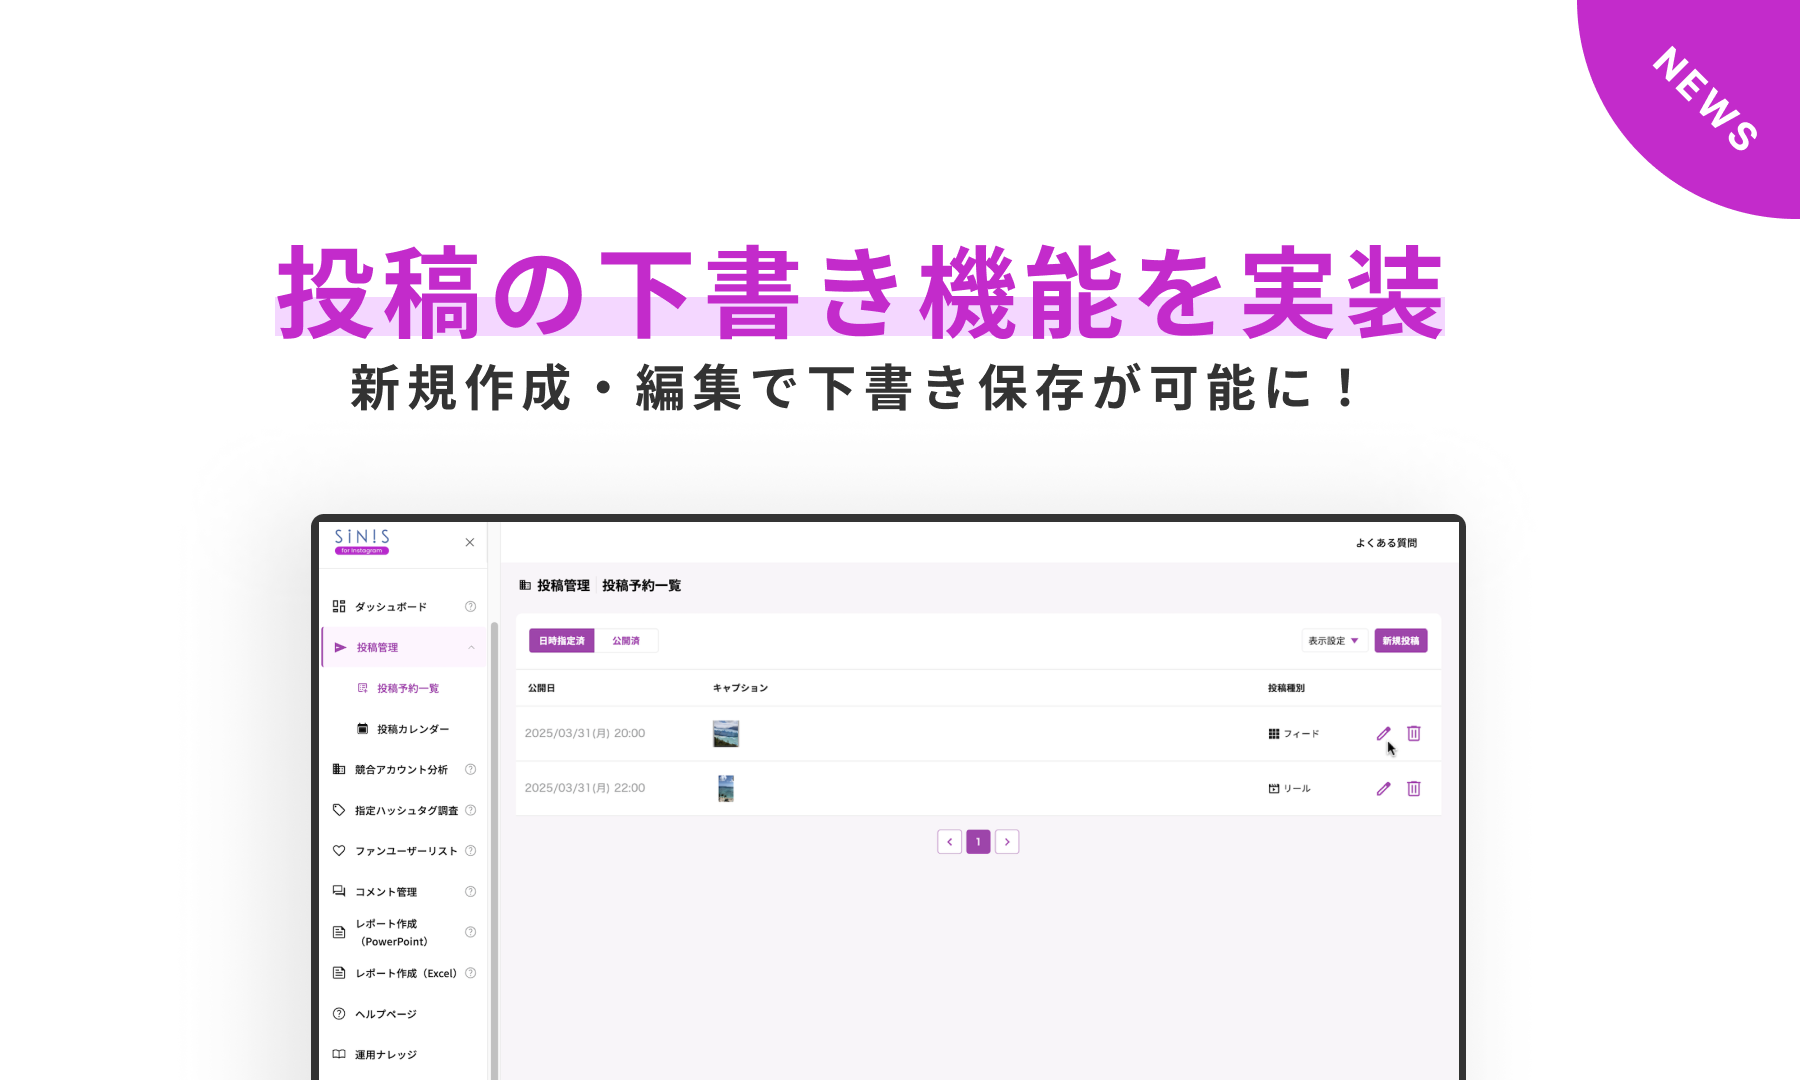The width and height of the screenshot is (1800, 1080).
Task: Collapse the 投稿管理 section chevron
Action: click(x=472, y=646)
